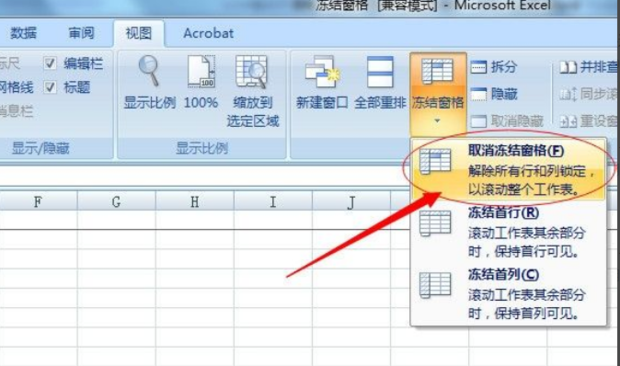Click Arrange All icon (全部重排)

(x=380, y=72)
